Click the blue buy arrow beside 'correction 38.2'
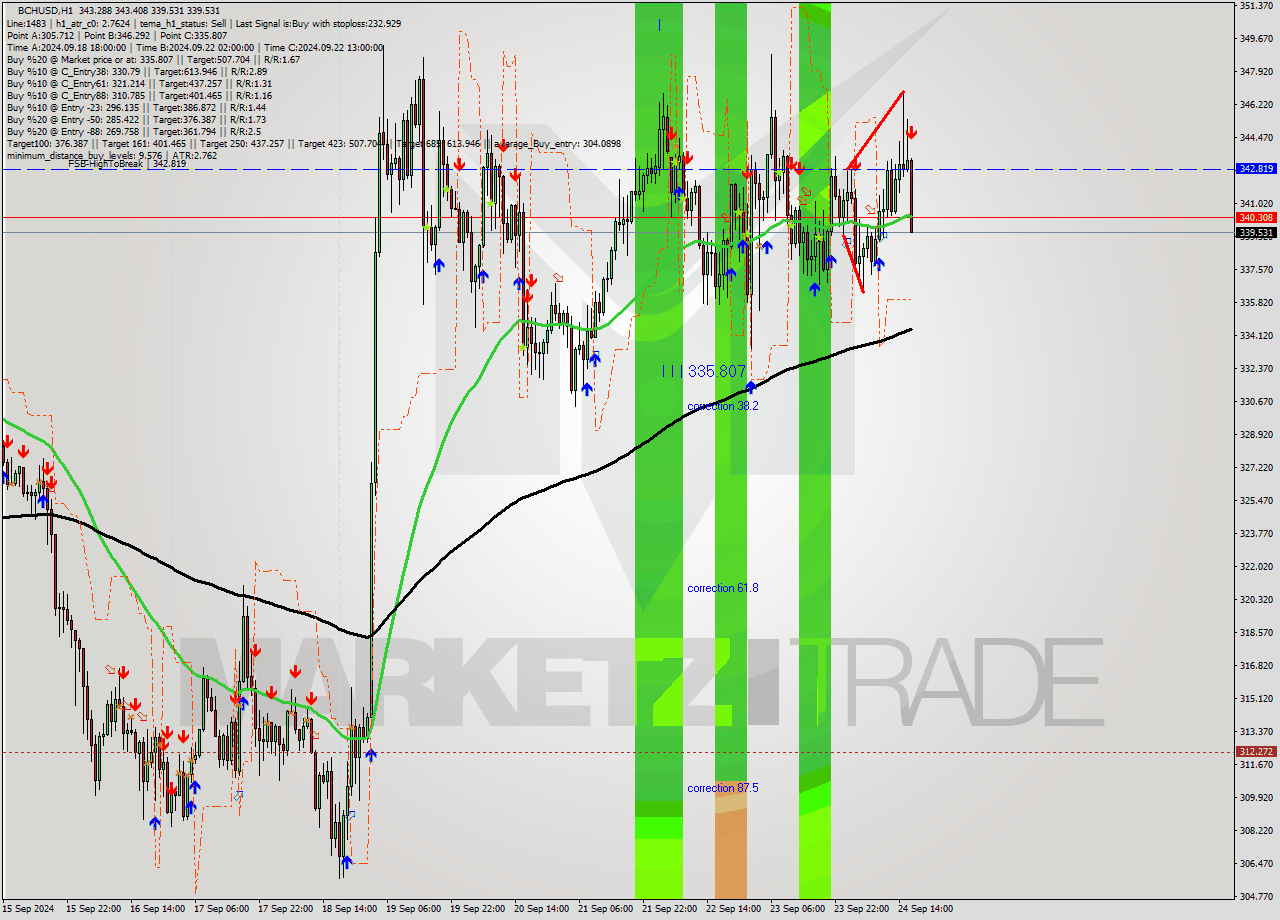This screenshot has width=1280, height=920. (x=750, y=387)
